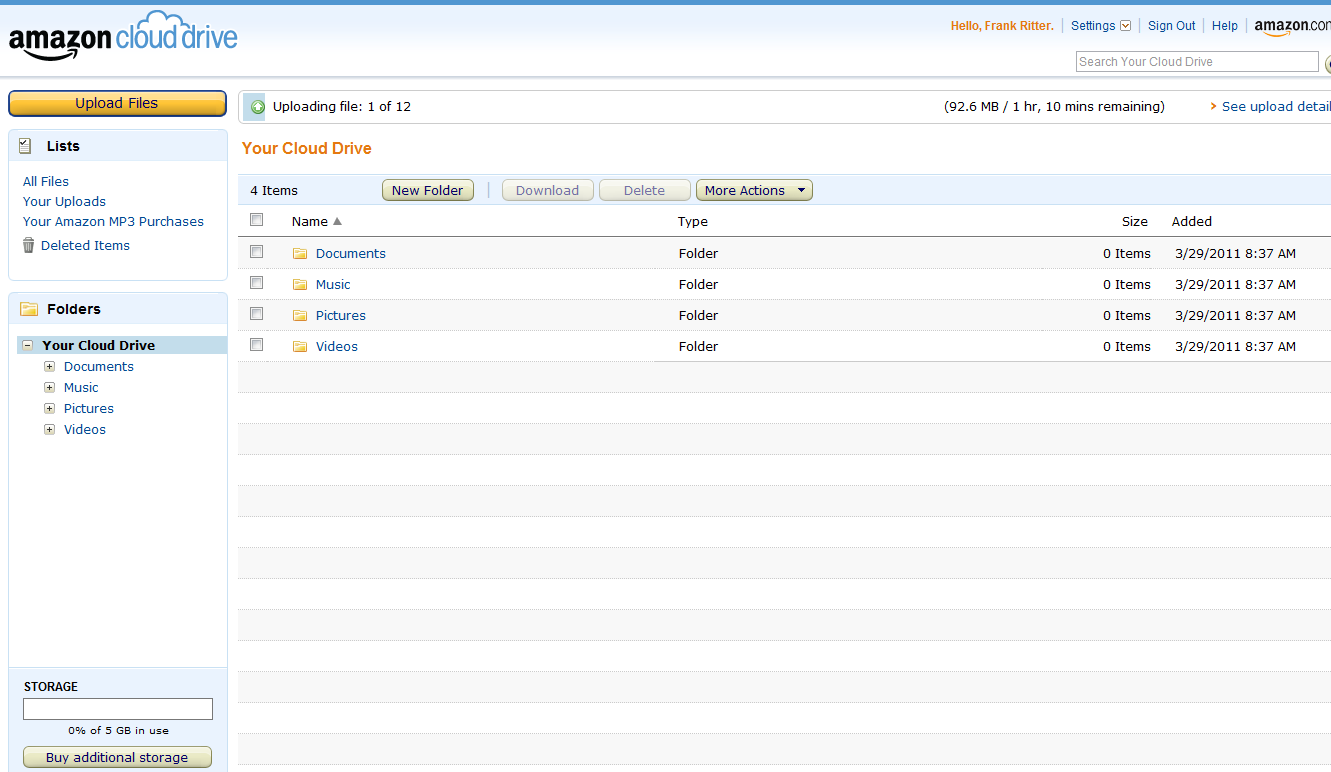This screenshot has height=772, width=1331.
Task: Click the search go button beside search field
Action: pos(1328,65)
